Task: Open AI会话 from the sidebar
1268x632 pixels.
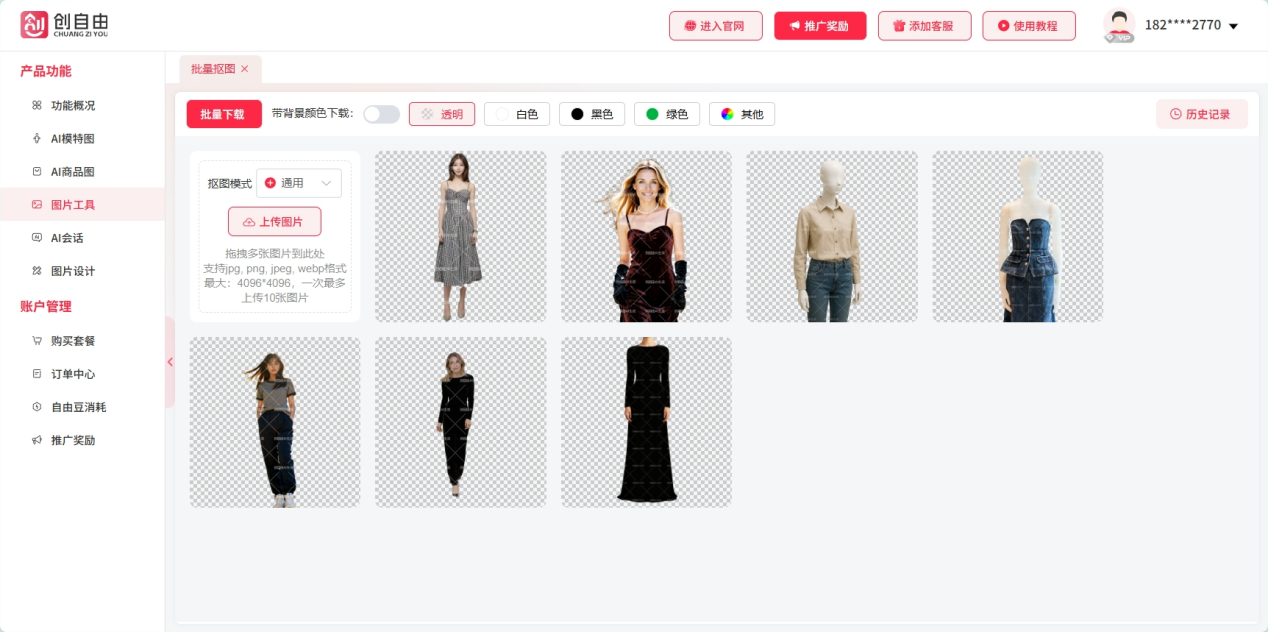Action: (x=70, y=238)
